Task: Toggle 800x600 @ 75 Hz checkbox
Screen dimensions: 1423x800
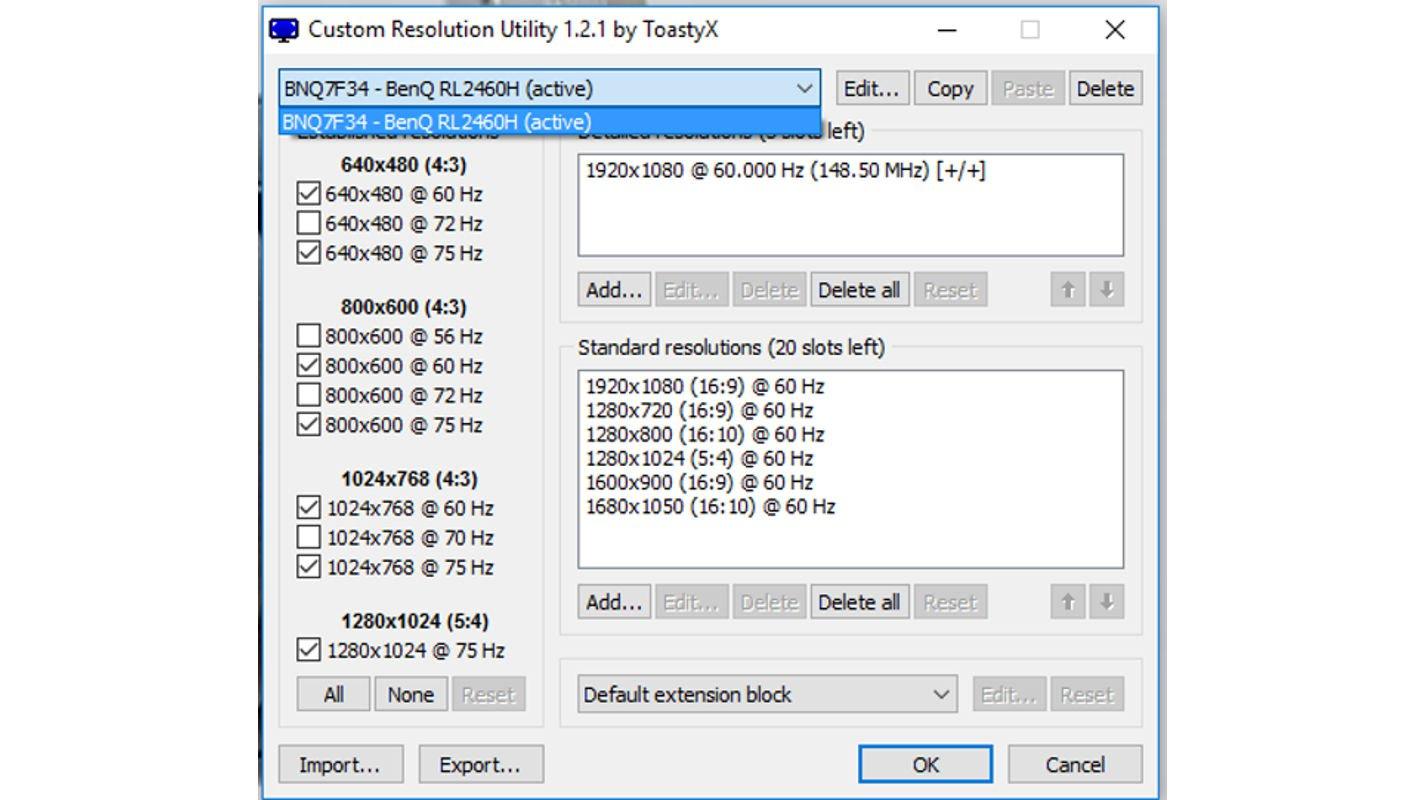Action: (x=309, y=425)
